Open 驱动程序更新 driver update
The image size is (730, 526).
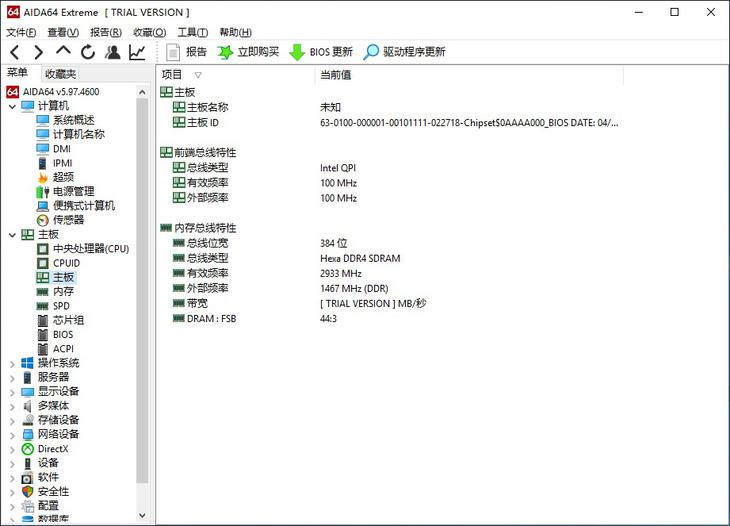[404, 52]
